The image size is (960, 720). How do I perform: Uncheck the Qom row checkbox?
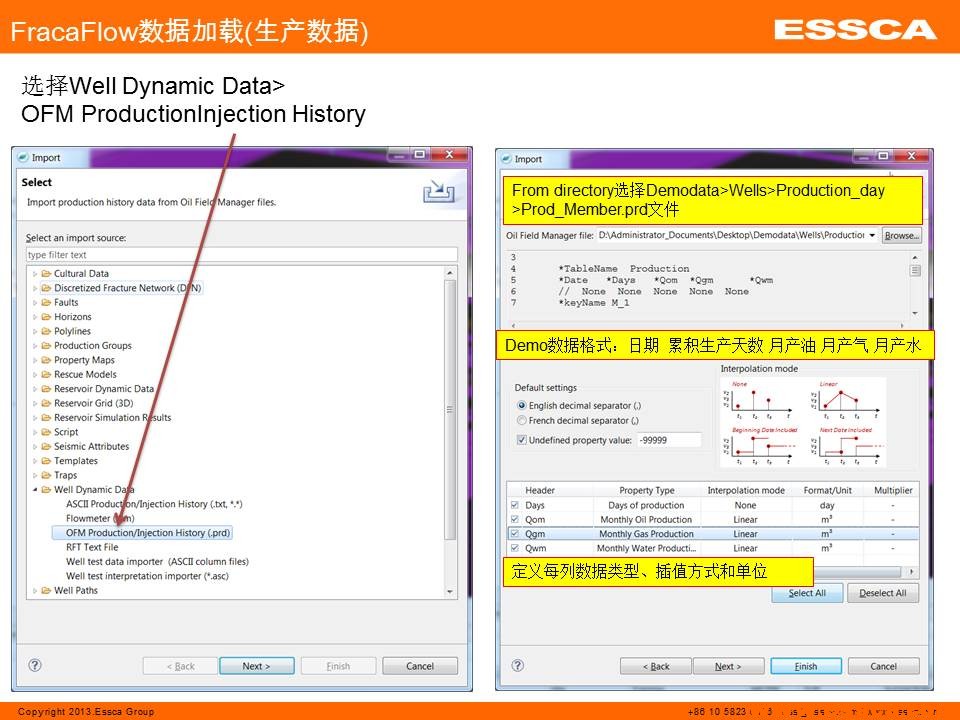(x=515, y=520)
